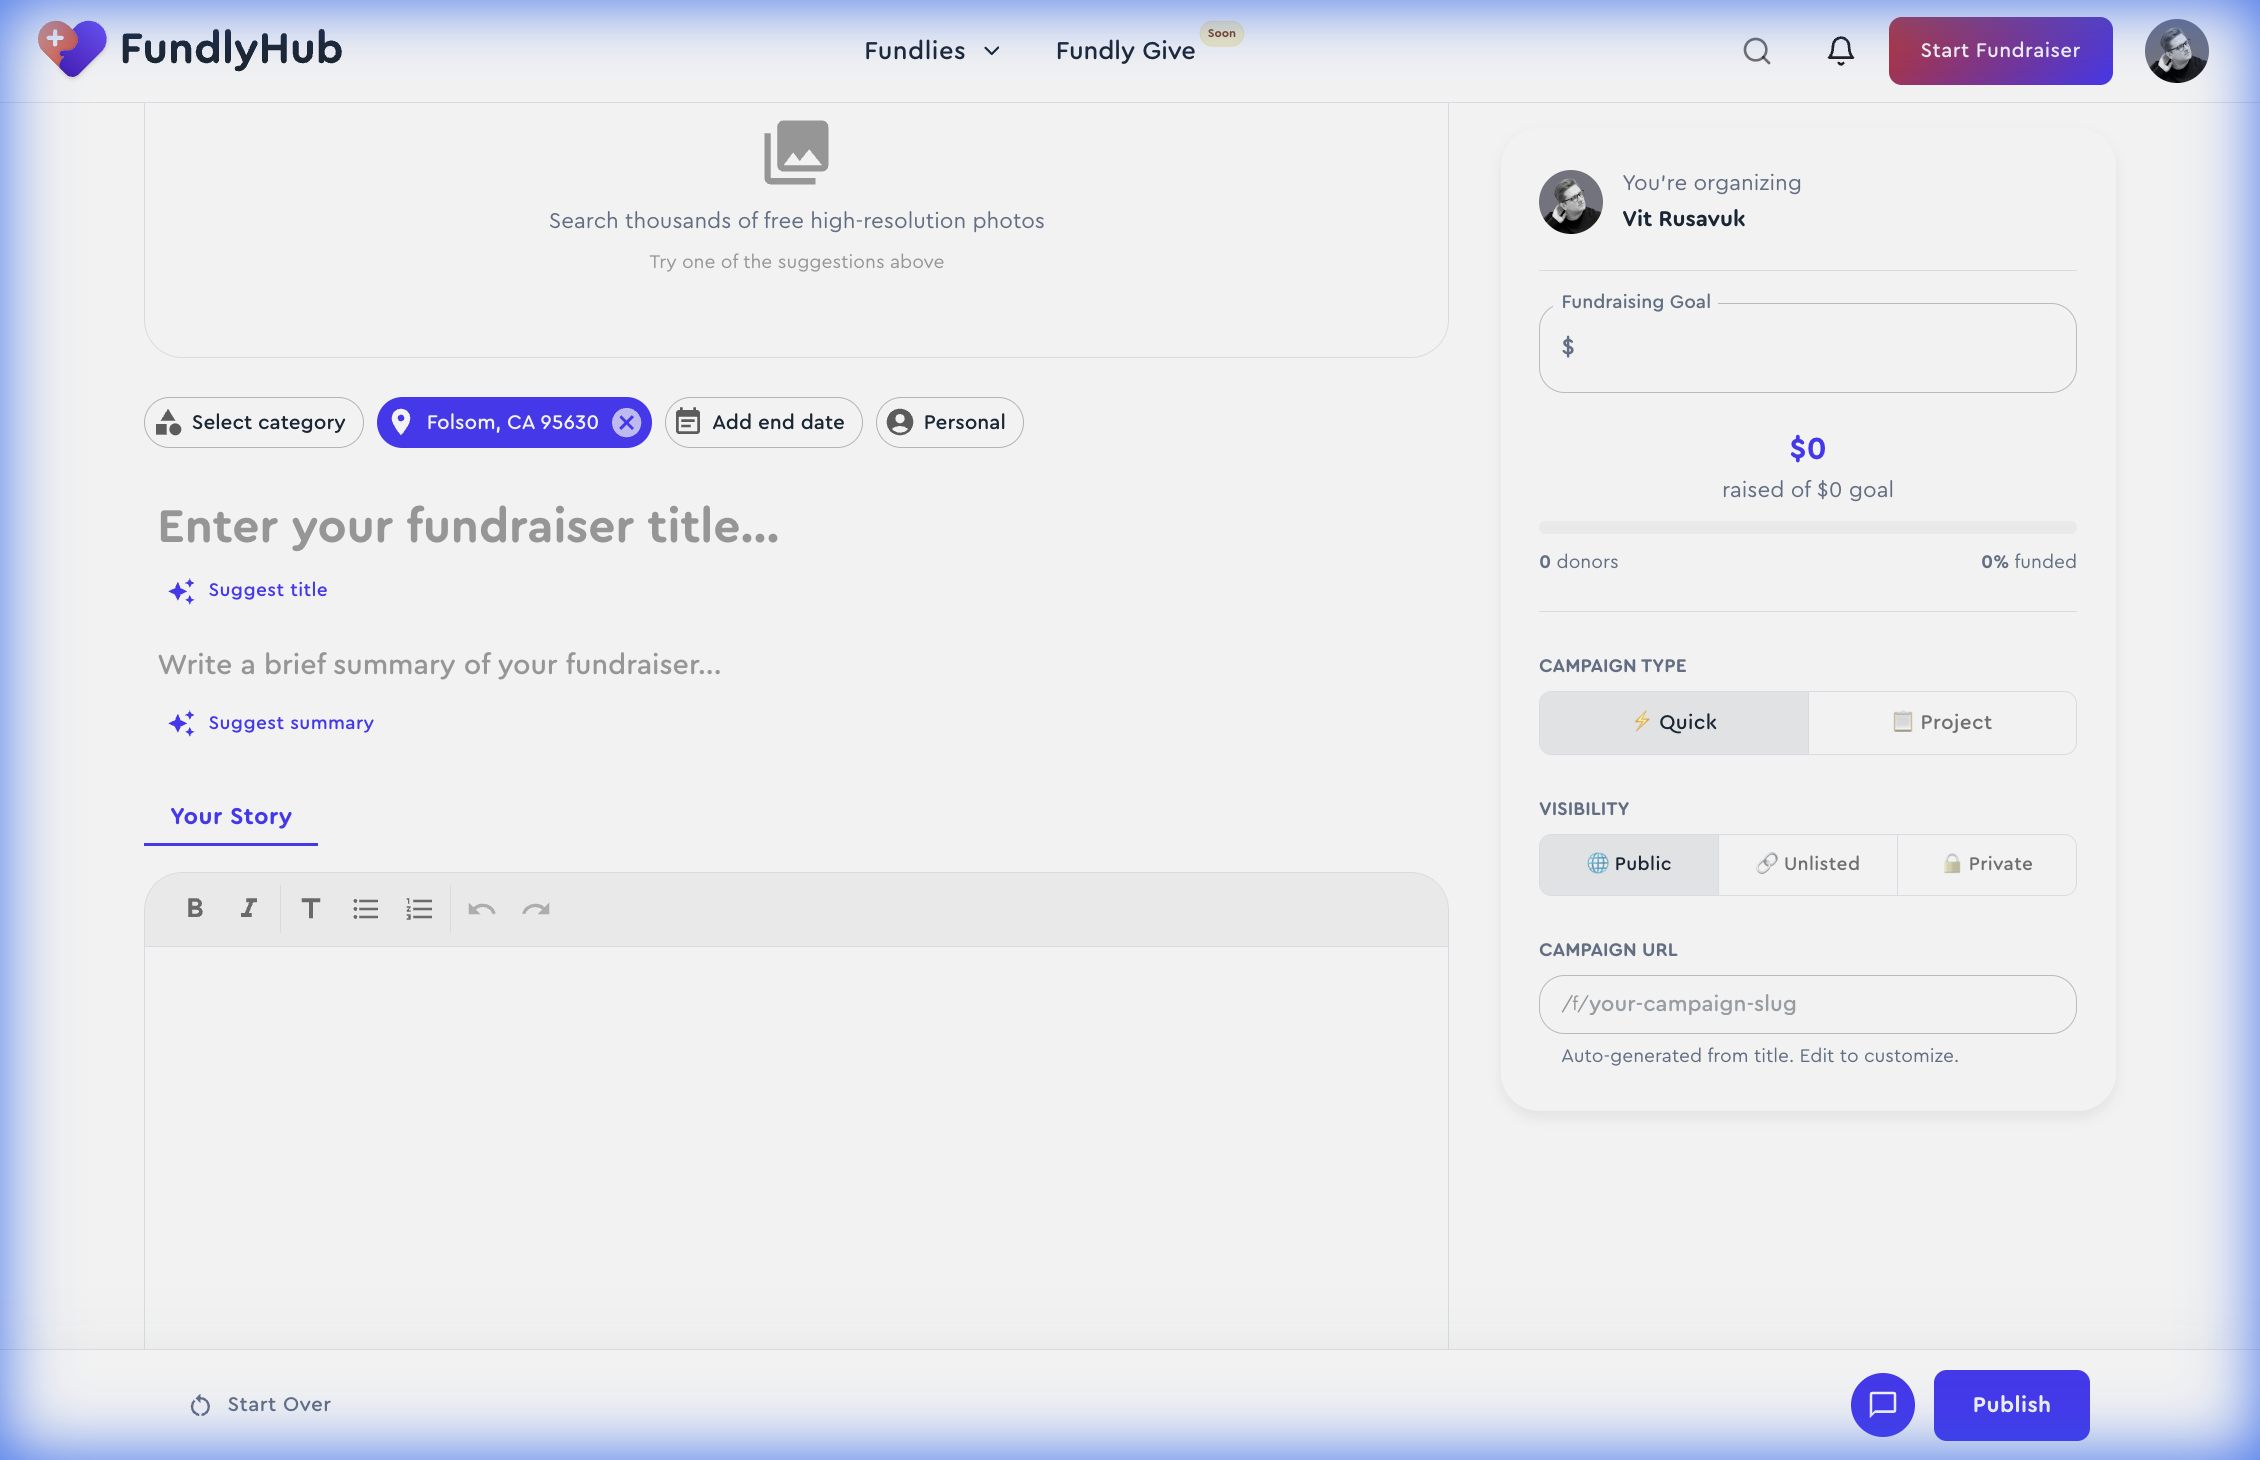Click the undo arrow in editor
Screen dimensions: 2260x1460
[x=482, y=908]
